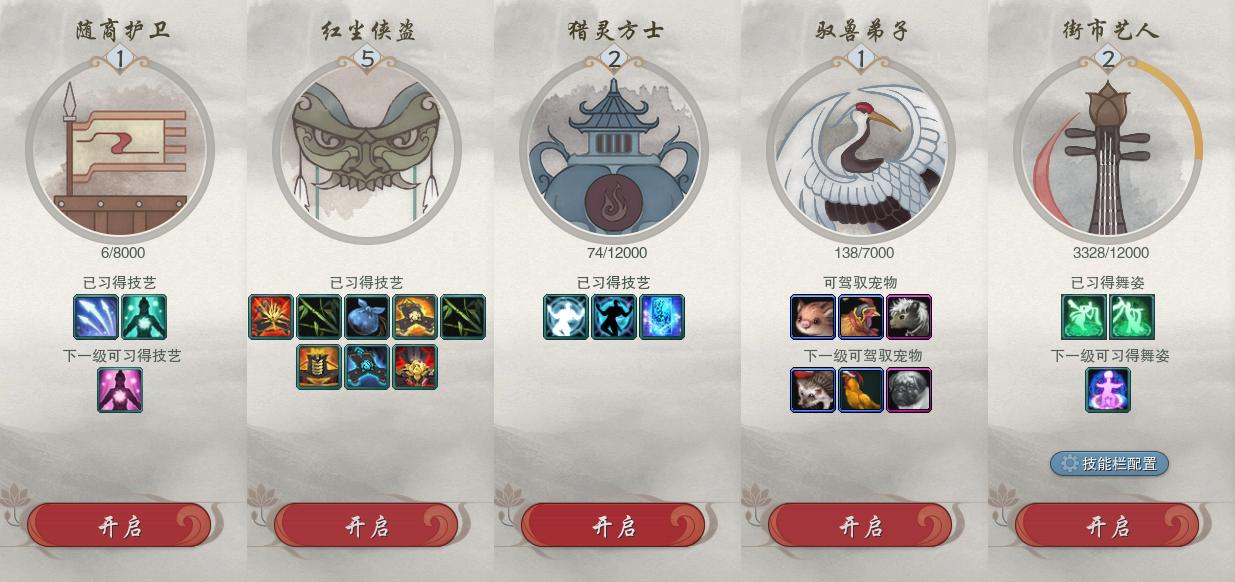Click 开启 button under 随商护卫
Viewport: 1235px width, 582px height.
120,526
